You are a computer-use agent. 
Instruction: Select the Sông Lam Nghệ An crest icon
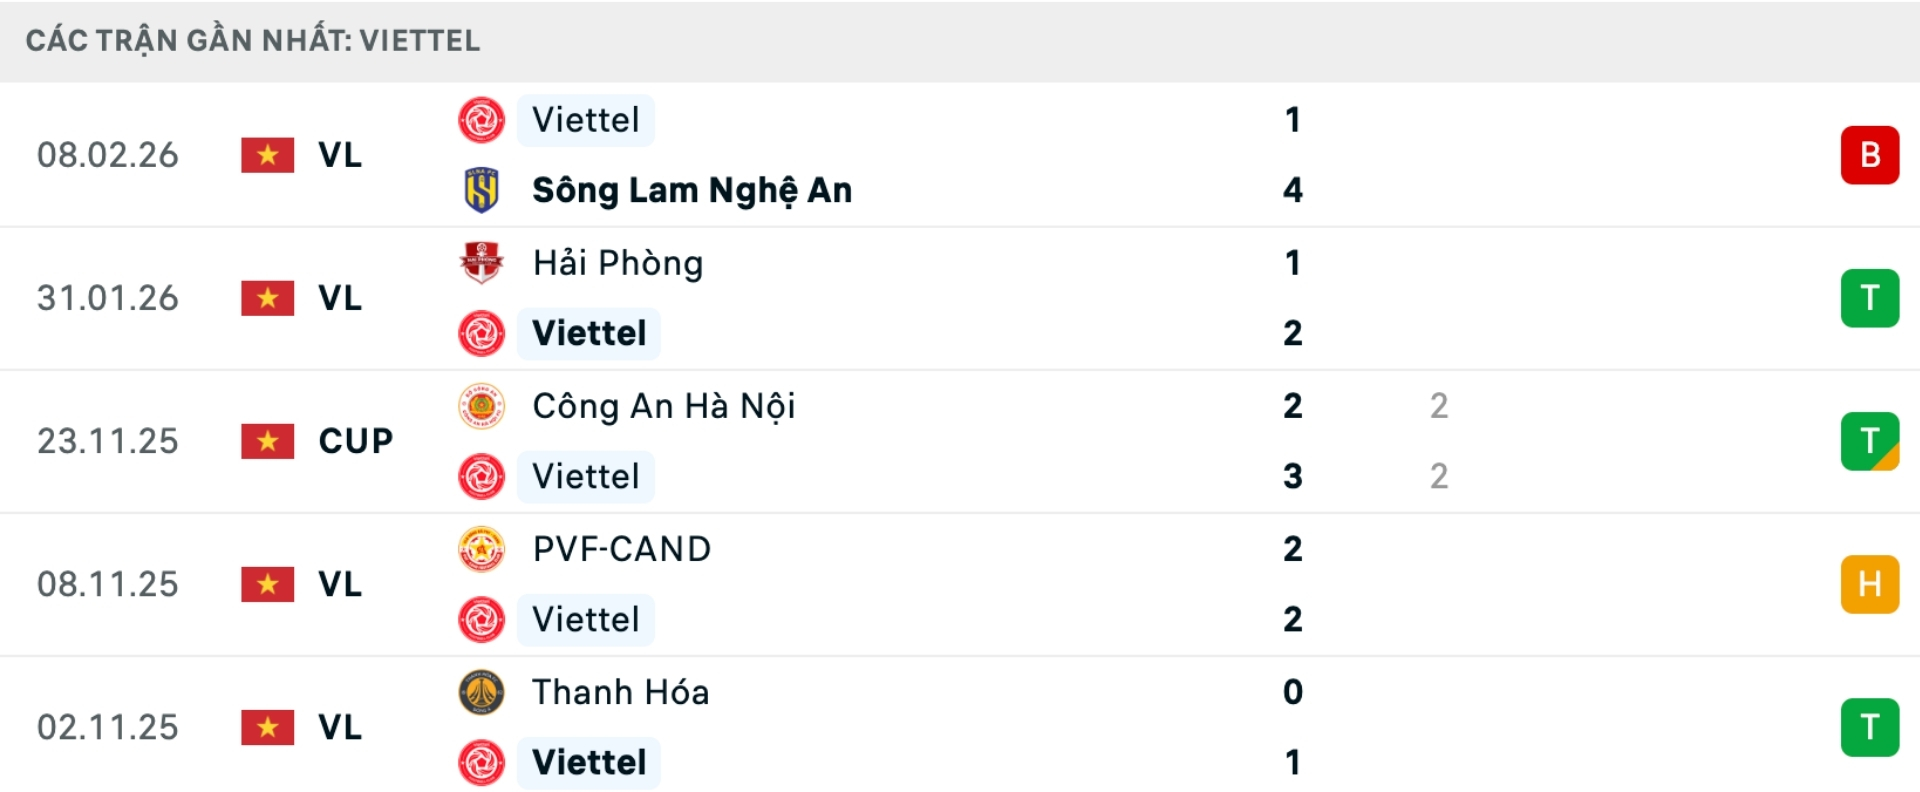coord(483,190)
